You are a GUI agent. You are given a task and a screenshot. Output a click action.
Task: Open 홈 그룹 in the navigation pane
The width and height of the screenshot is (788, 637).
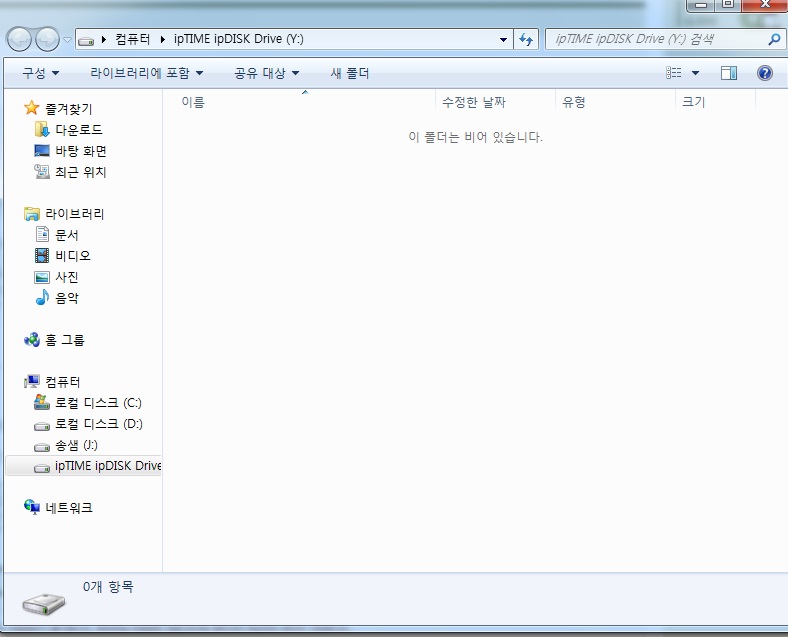click(65, 340)
